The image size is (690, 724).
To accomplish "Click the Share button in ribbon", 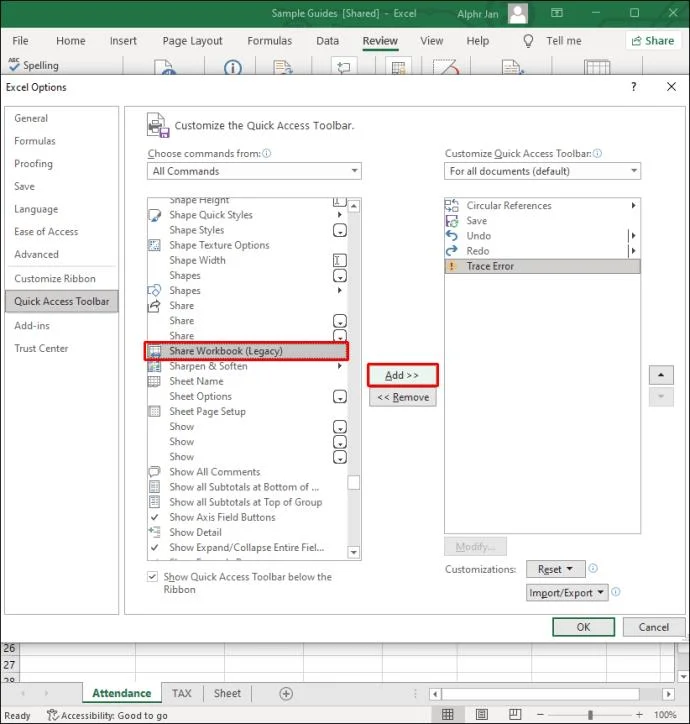I will (653, 41).
